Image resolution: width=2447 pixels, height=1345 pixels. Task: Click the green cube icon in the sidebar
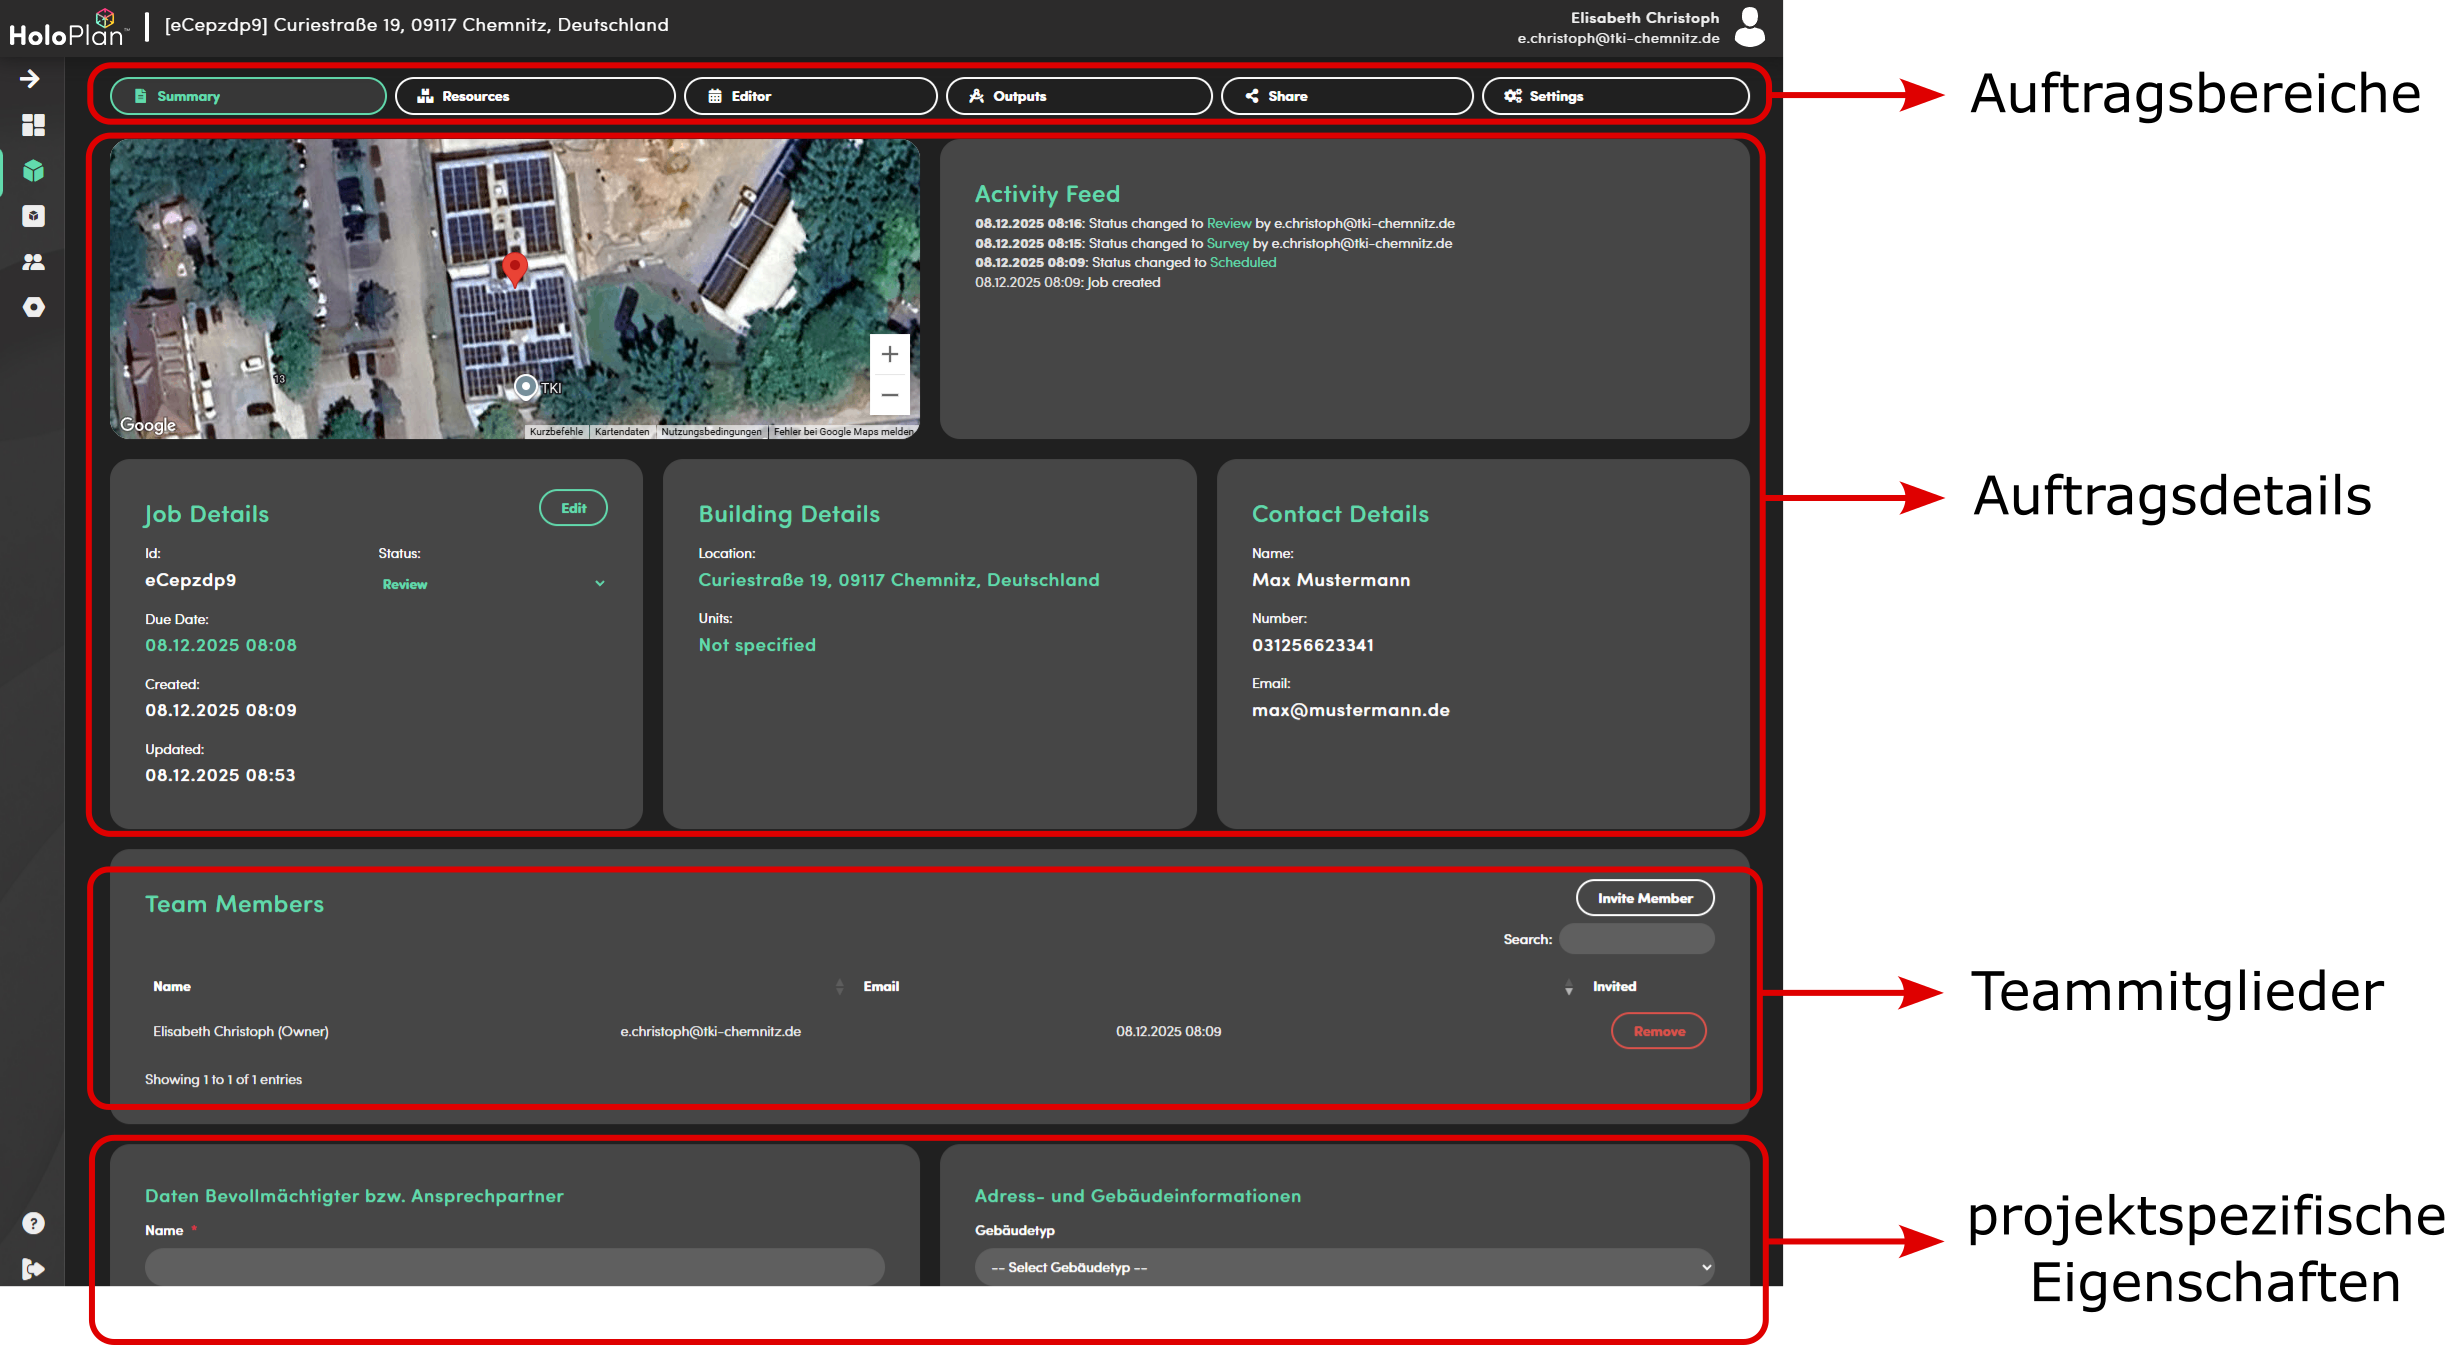pos(33,171)
